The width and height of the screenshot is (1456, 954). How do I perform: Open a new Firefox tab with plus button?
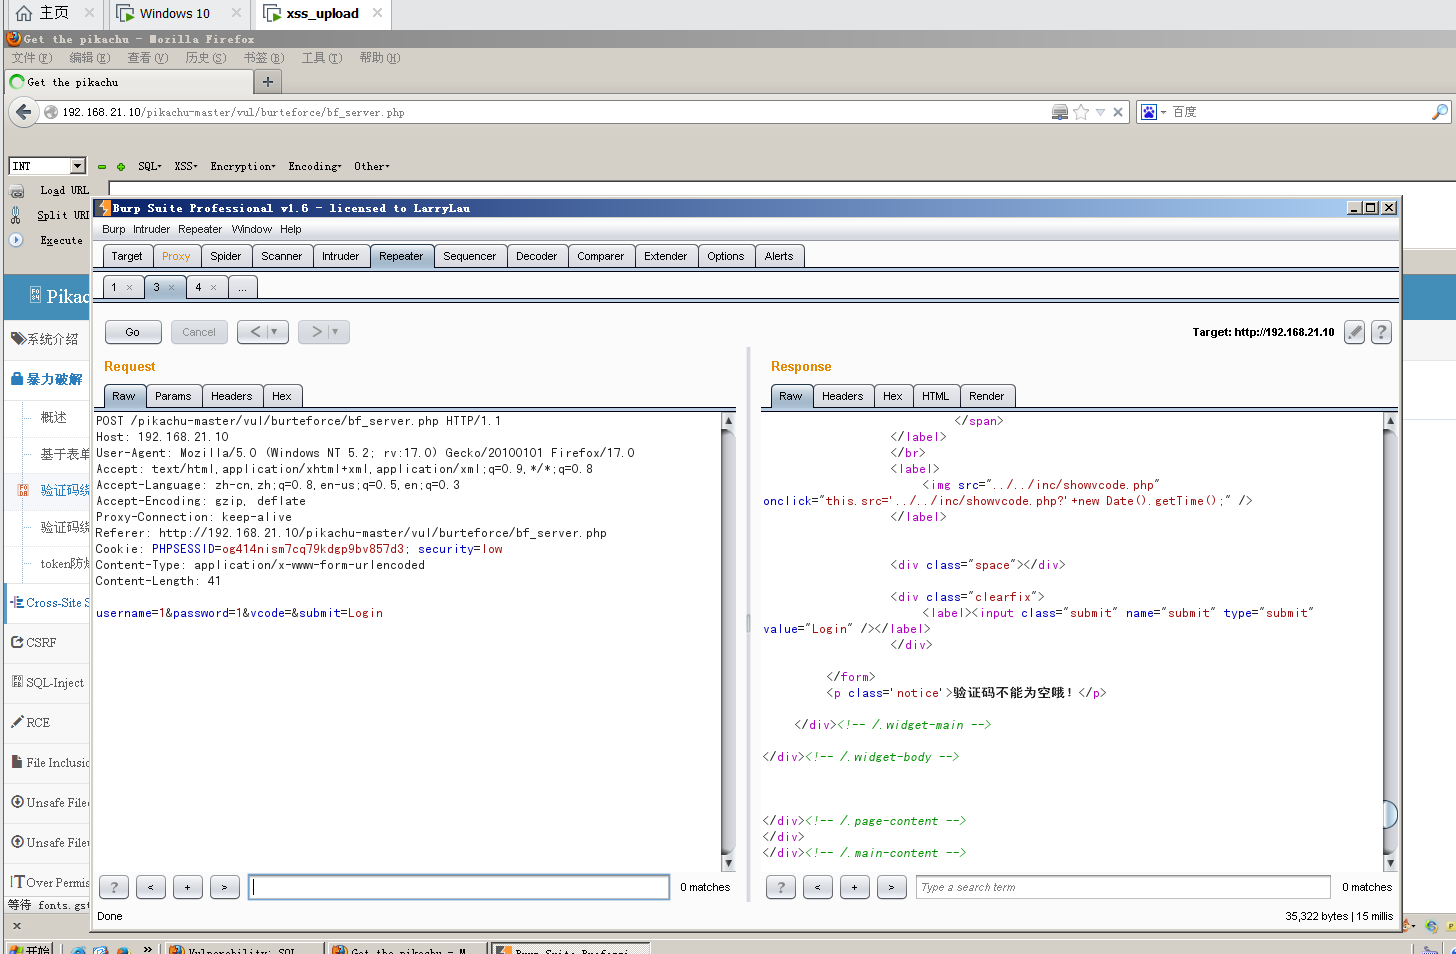pyautogui.click(x=268, y=82)
